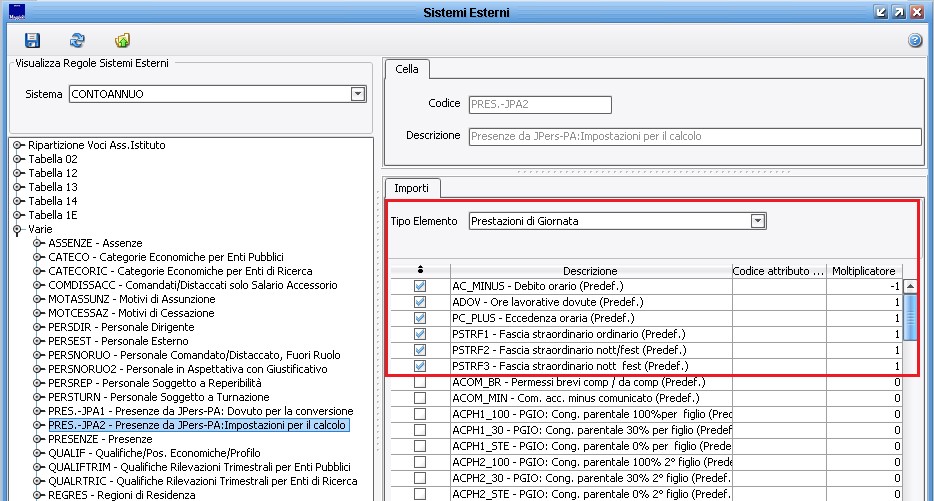Viewport: 934px width, 501px height.
Task: Open the Help question mark icon
Action: 914,41
